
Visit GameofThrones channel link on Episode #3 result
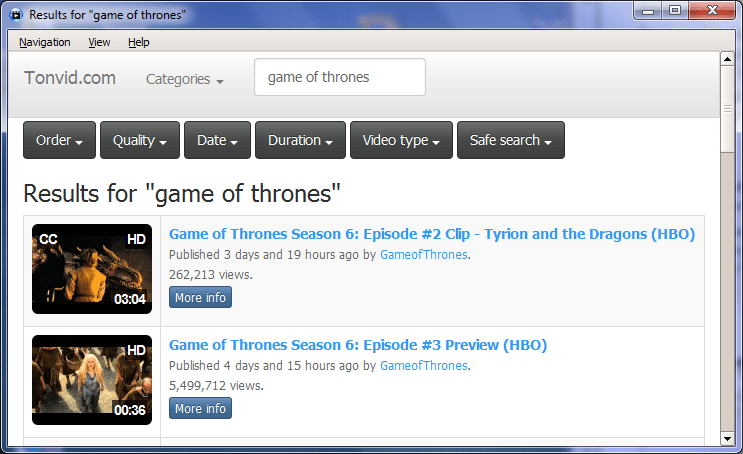click(424, 366)
